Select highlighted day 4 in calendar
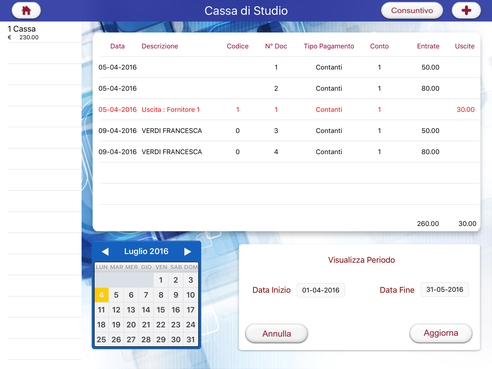The image size is (492, 369). click(101, 295)
